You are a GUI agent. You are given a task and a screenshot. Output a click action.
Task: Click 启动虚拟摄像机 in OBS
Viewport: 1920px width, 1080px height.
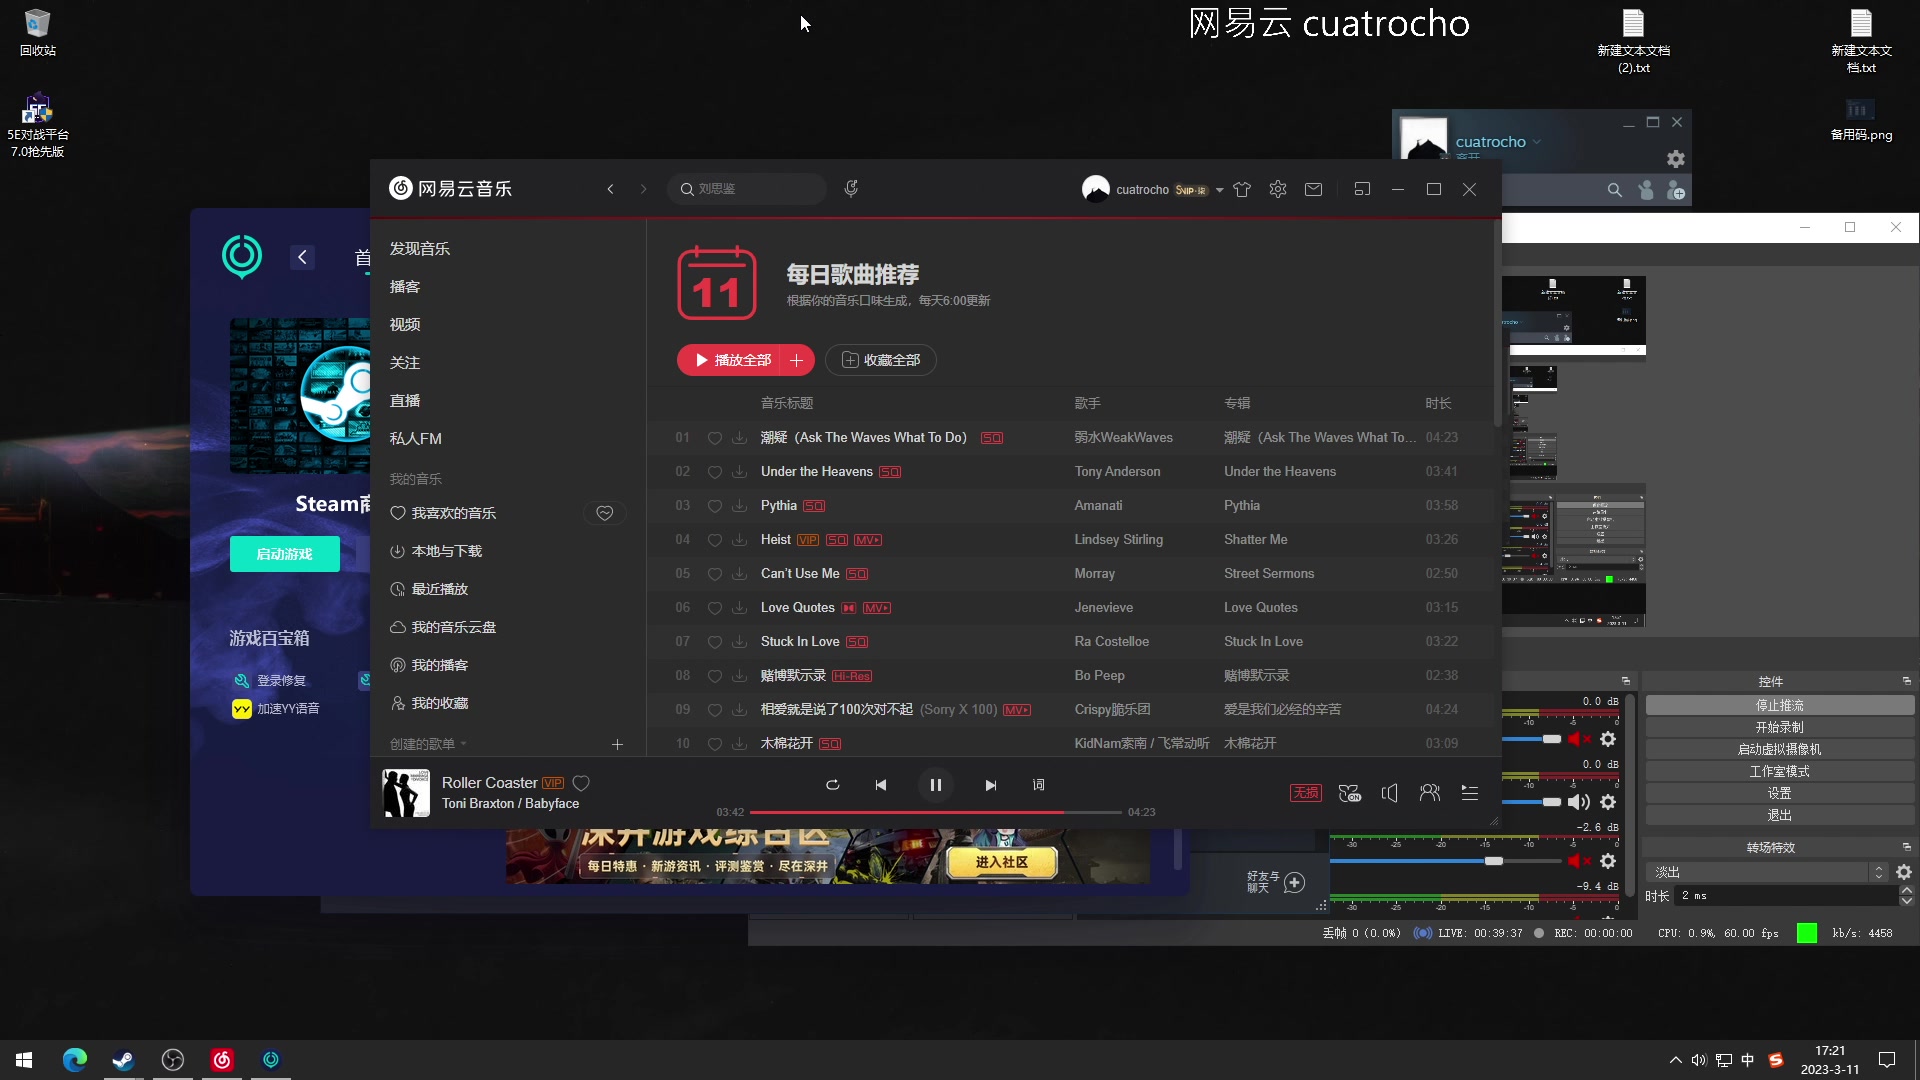coord(1780,749)
